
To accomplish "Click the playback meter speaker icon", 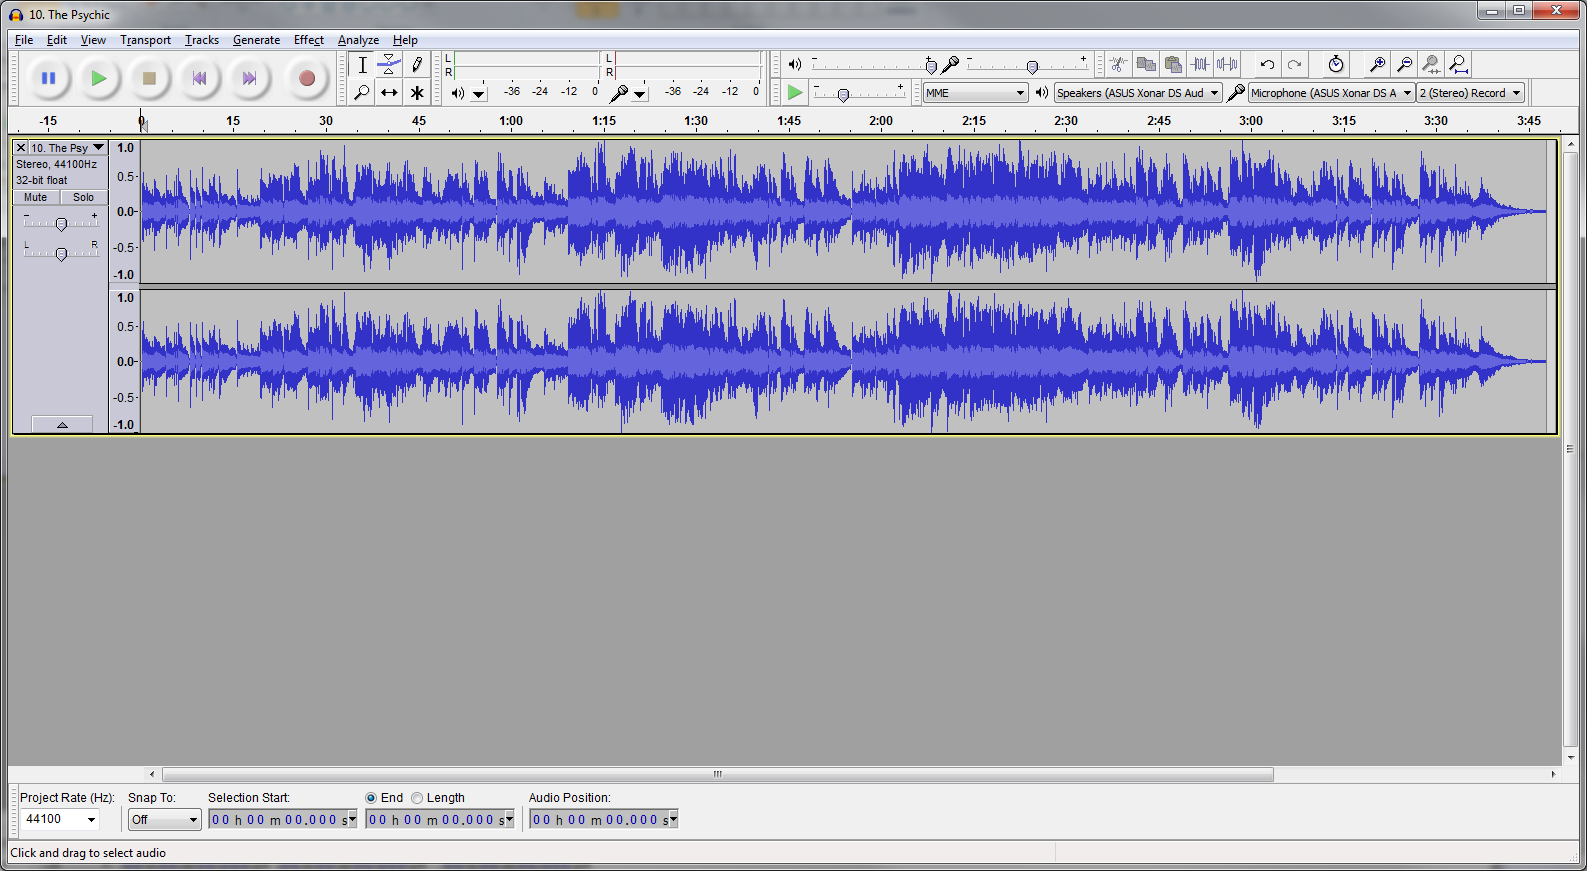I will tap(457, 93).
